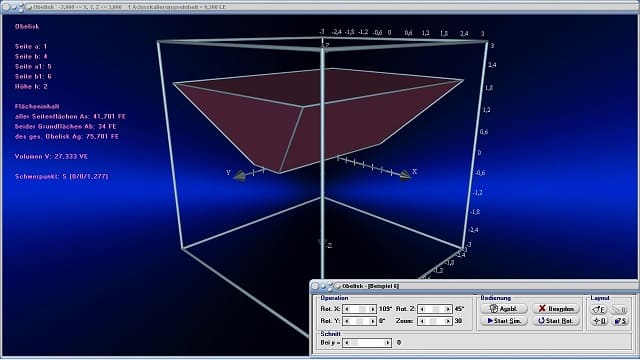The width and height of the screenshot is (640, 360).
Task: Click left arrow of Rot. Y scrollbar
Action: tap(347, 321)
